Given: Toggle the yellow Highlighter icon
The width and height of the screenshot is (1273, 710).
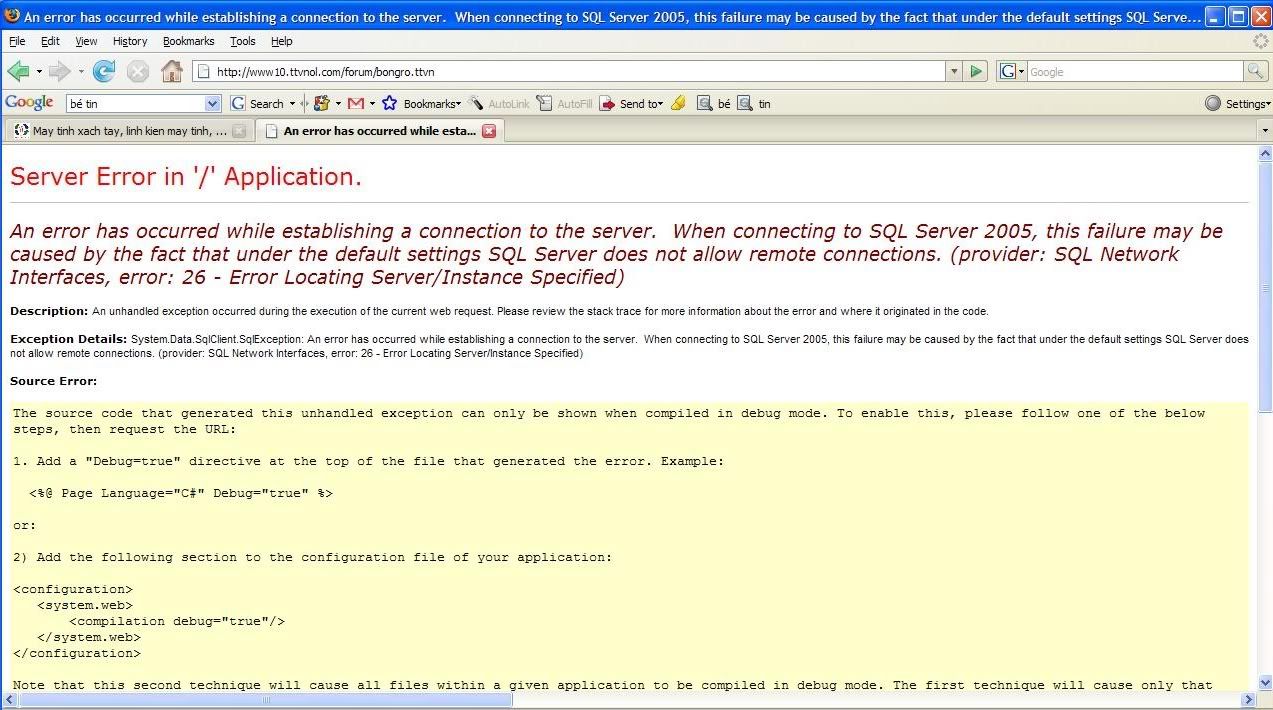Looking at the screenshot, I should (x=678, y=103).
